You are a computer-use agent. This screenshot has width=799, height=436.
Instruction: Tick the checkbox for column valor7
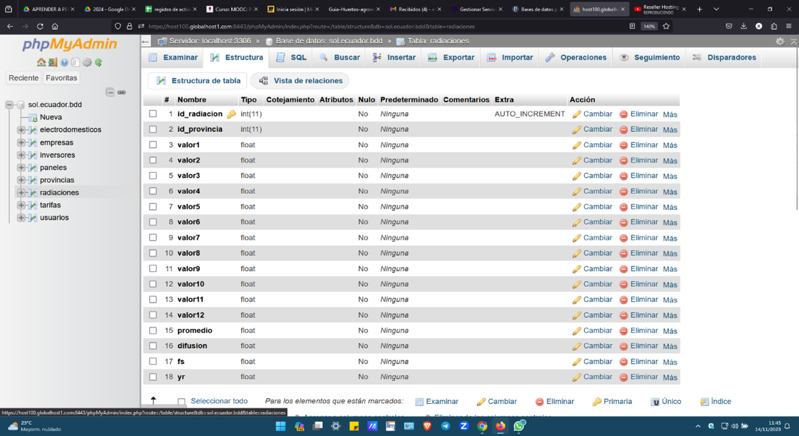[153, 238]
